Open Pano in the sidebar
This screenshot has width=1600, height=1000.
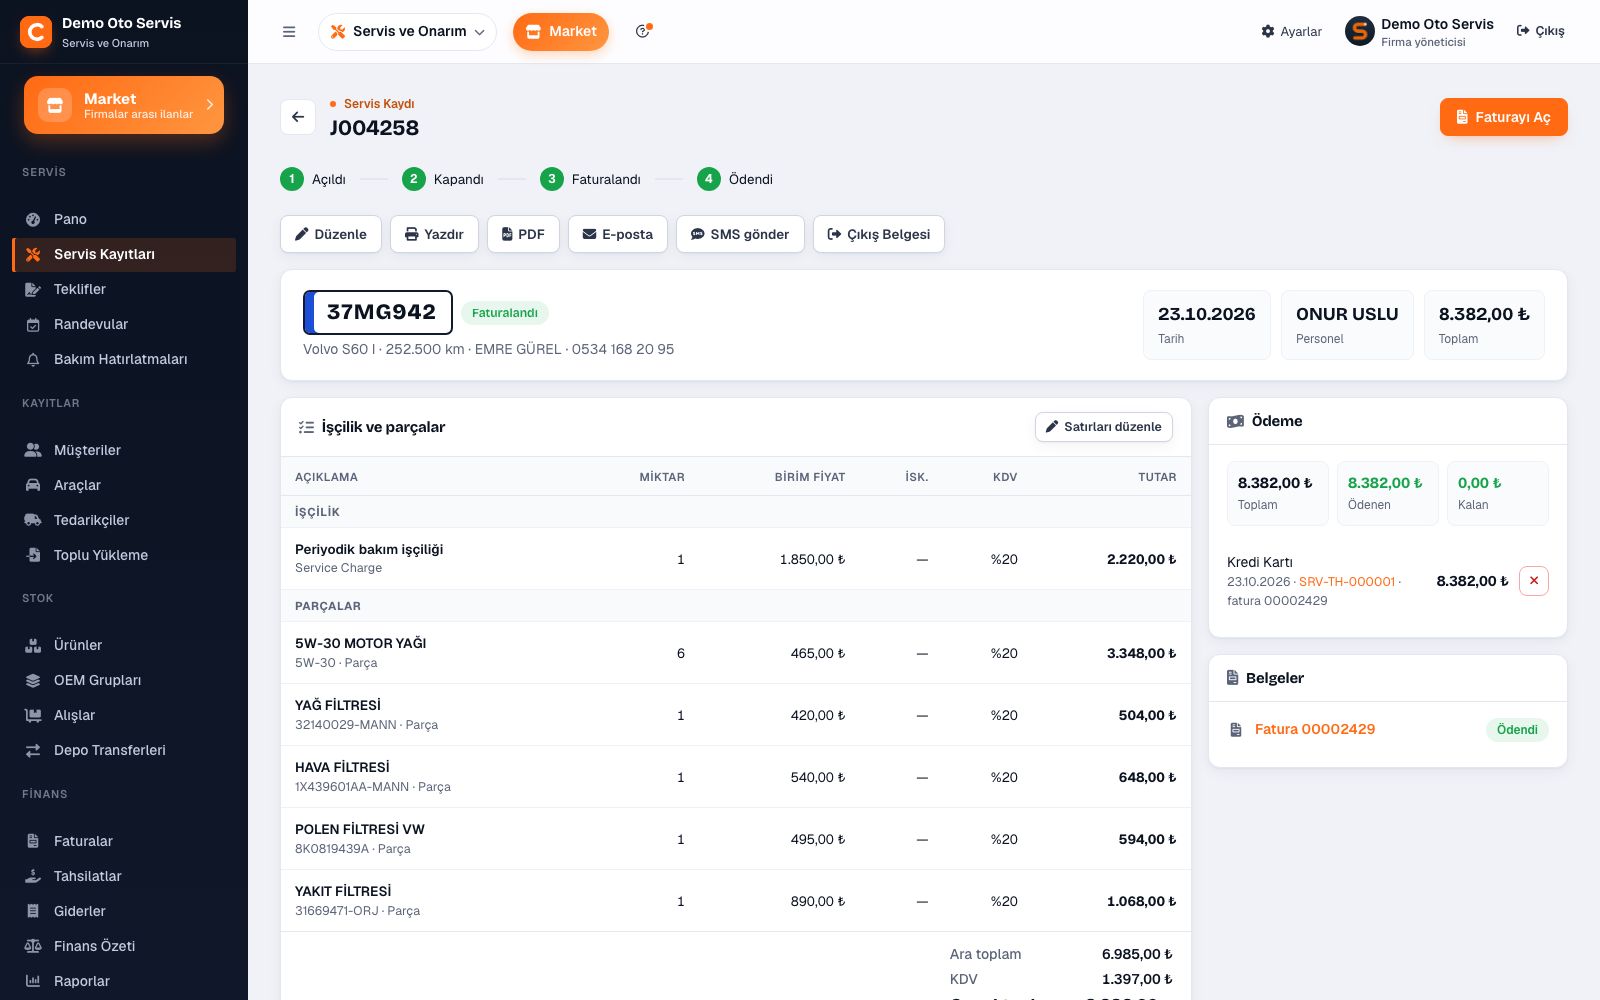[x=124, y=219]
